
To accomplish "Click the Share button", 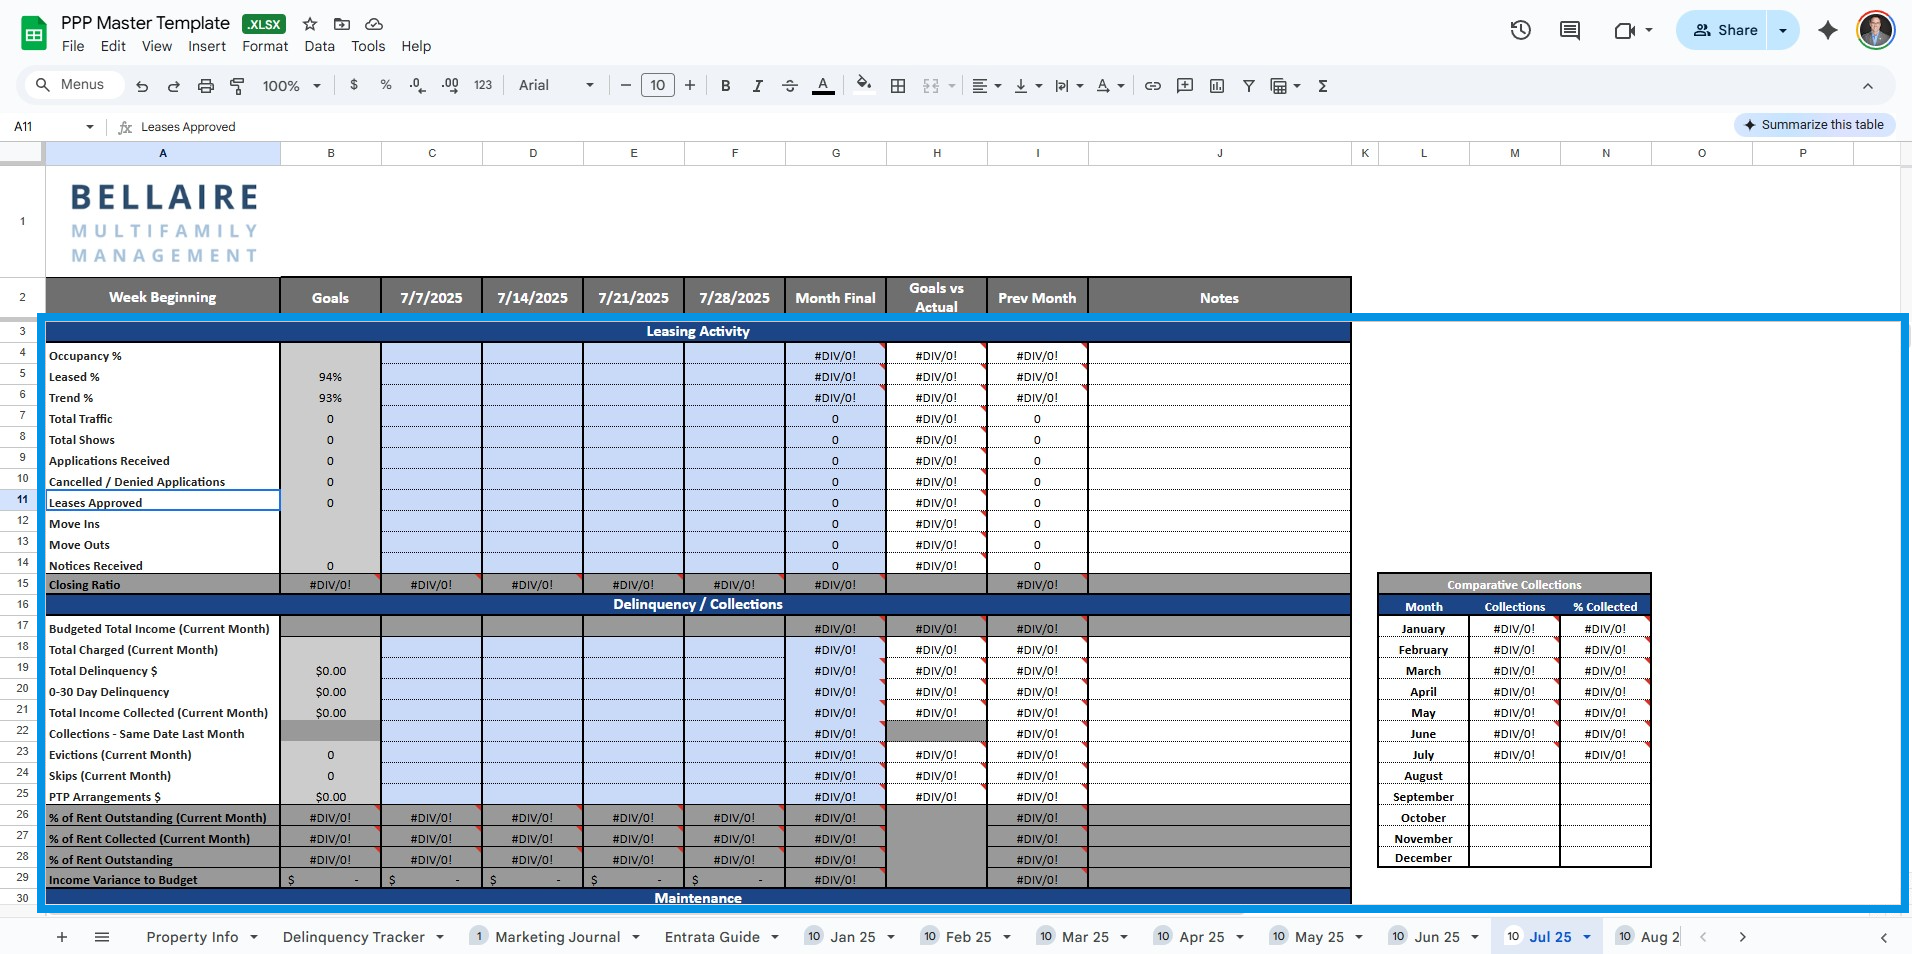I will pos(1725,30).
